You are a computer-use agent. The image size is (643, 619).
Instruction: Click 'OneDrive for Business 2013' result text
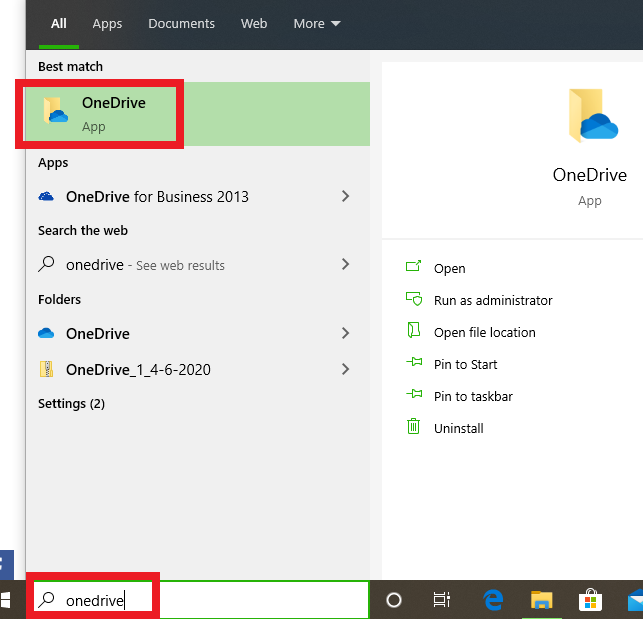tap(157, 196)
